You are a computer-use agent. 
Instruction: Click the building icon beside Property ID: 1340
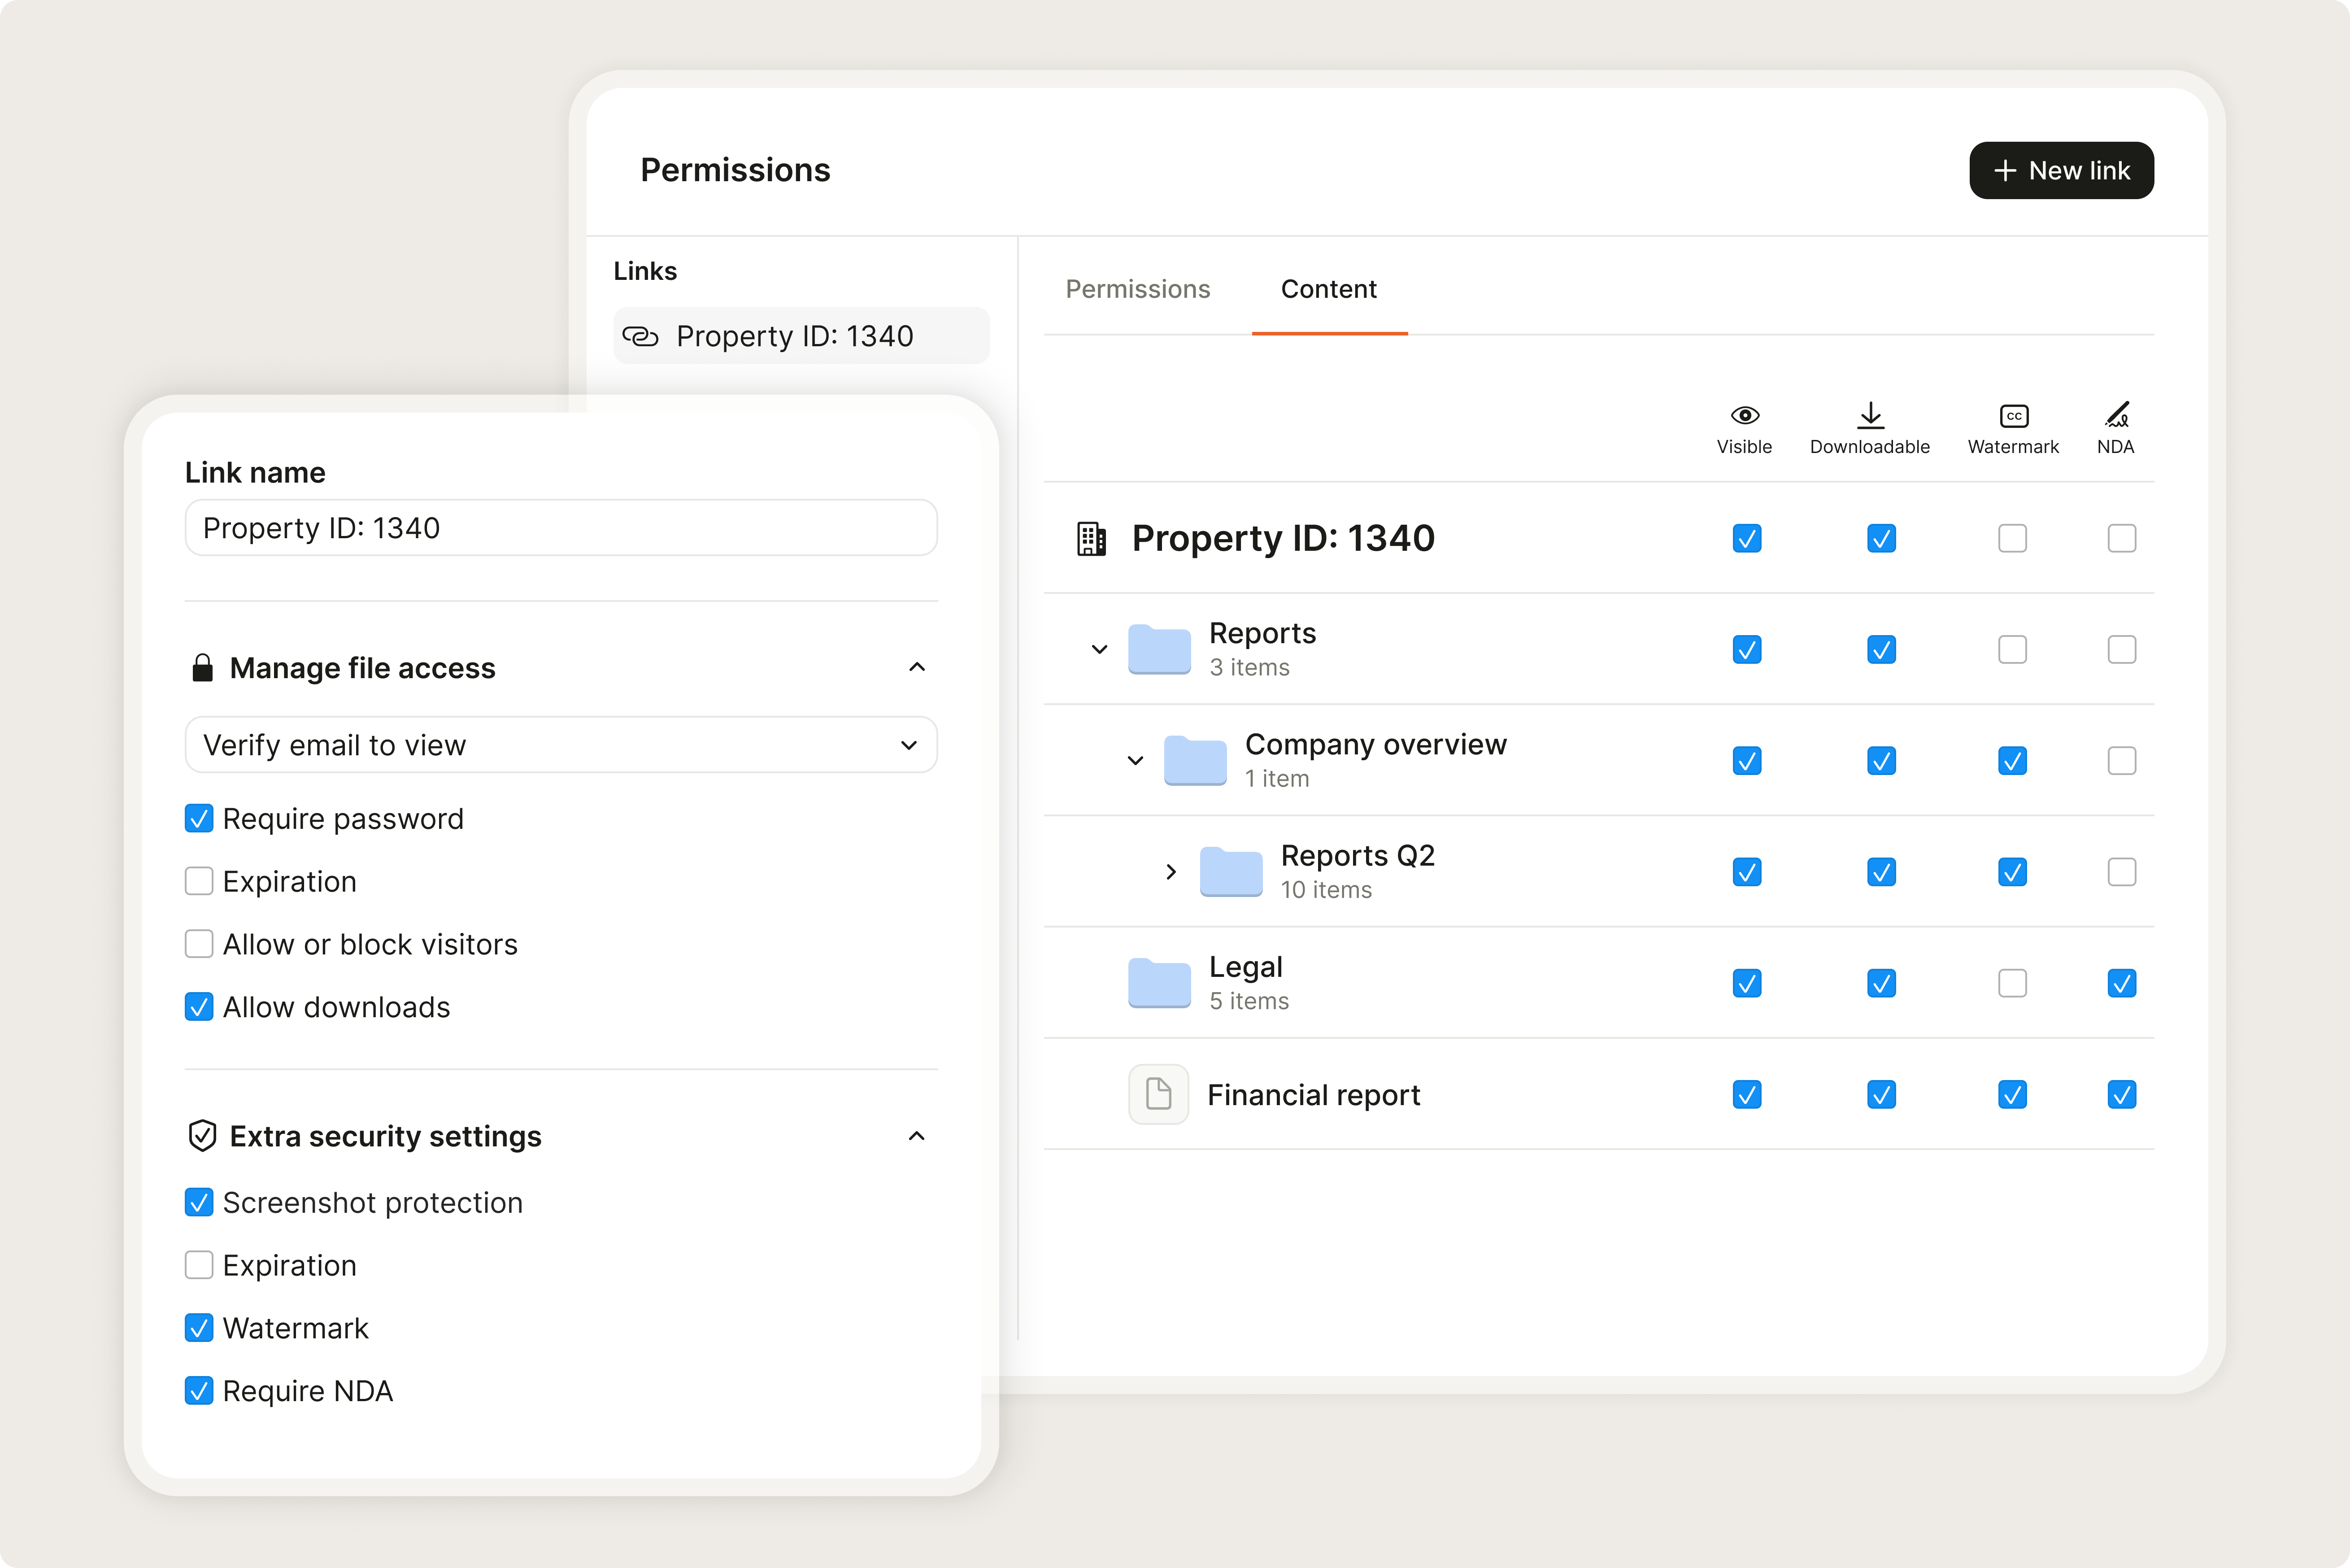click(1091, 539)
